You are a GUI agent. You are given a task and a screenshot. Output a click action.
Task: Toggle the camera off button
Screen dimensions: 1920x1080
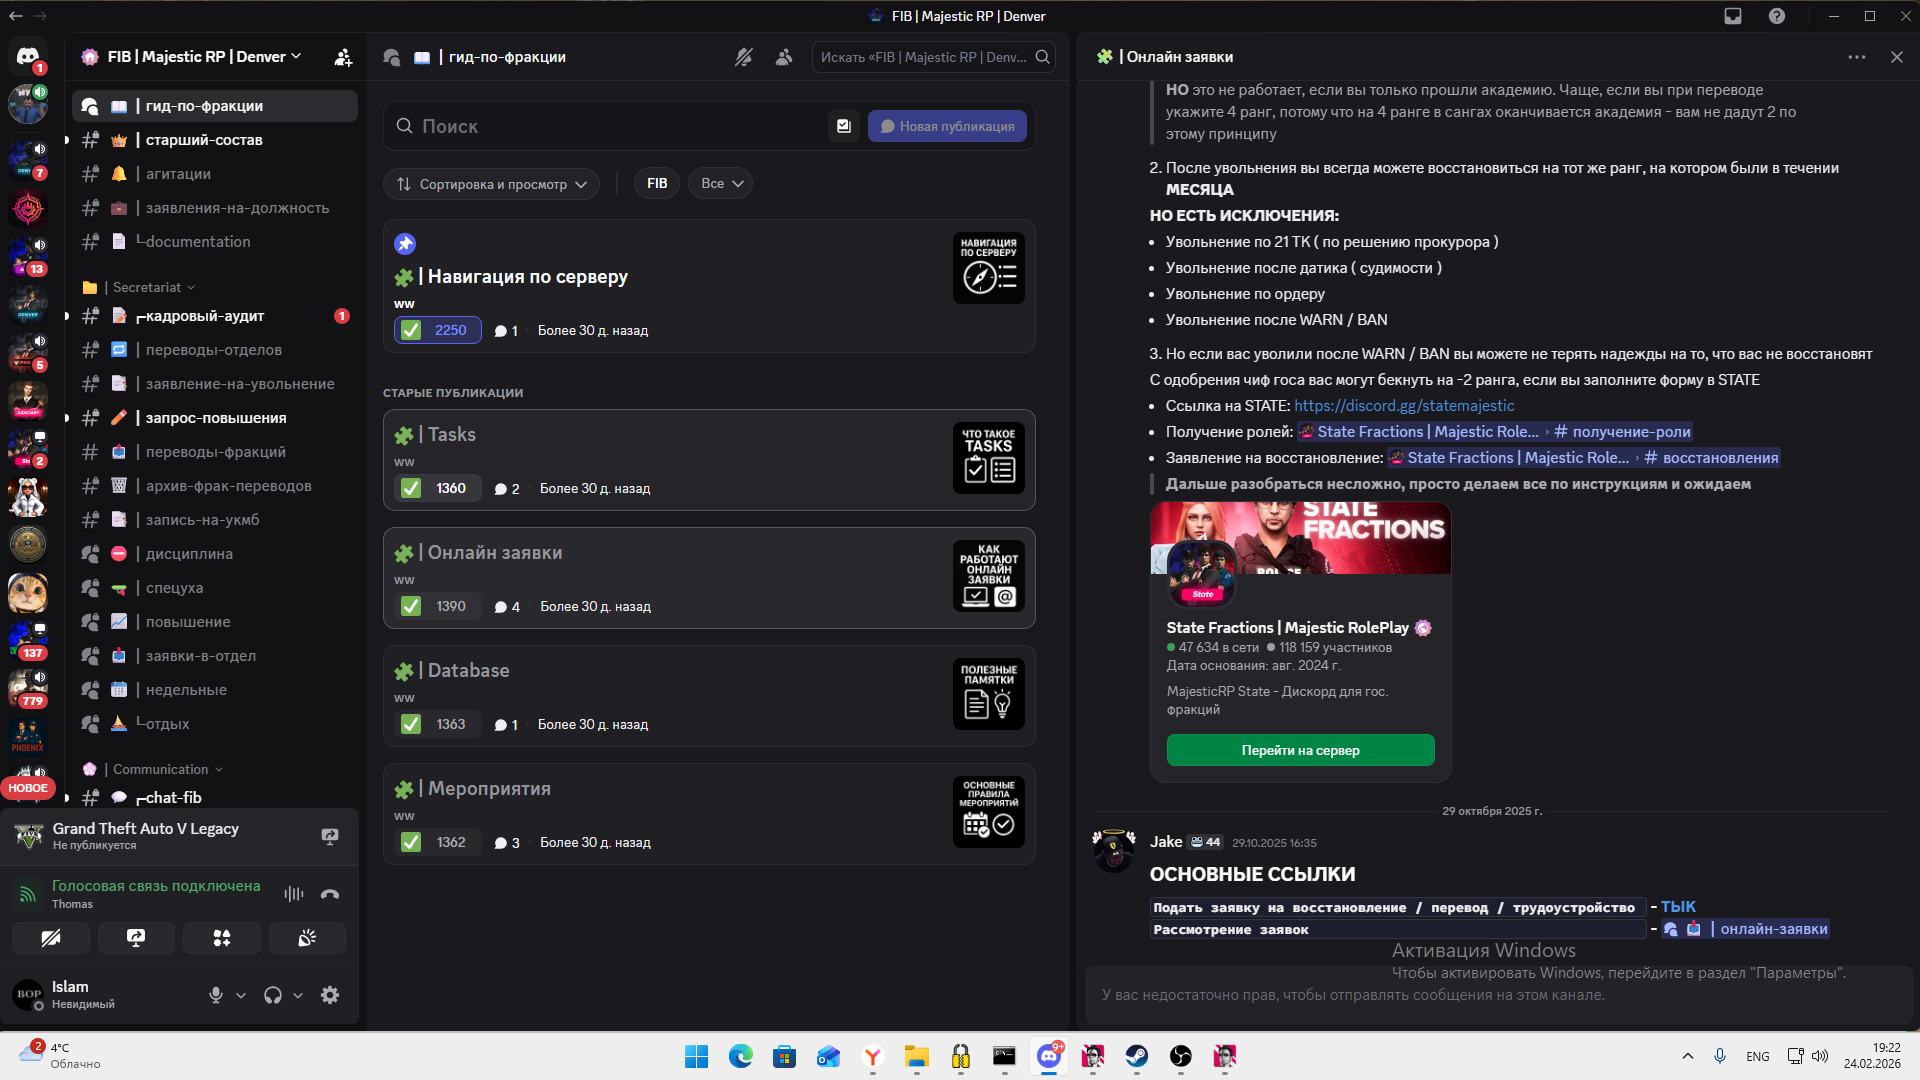[51, 938]
